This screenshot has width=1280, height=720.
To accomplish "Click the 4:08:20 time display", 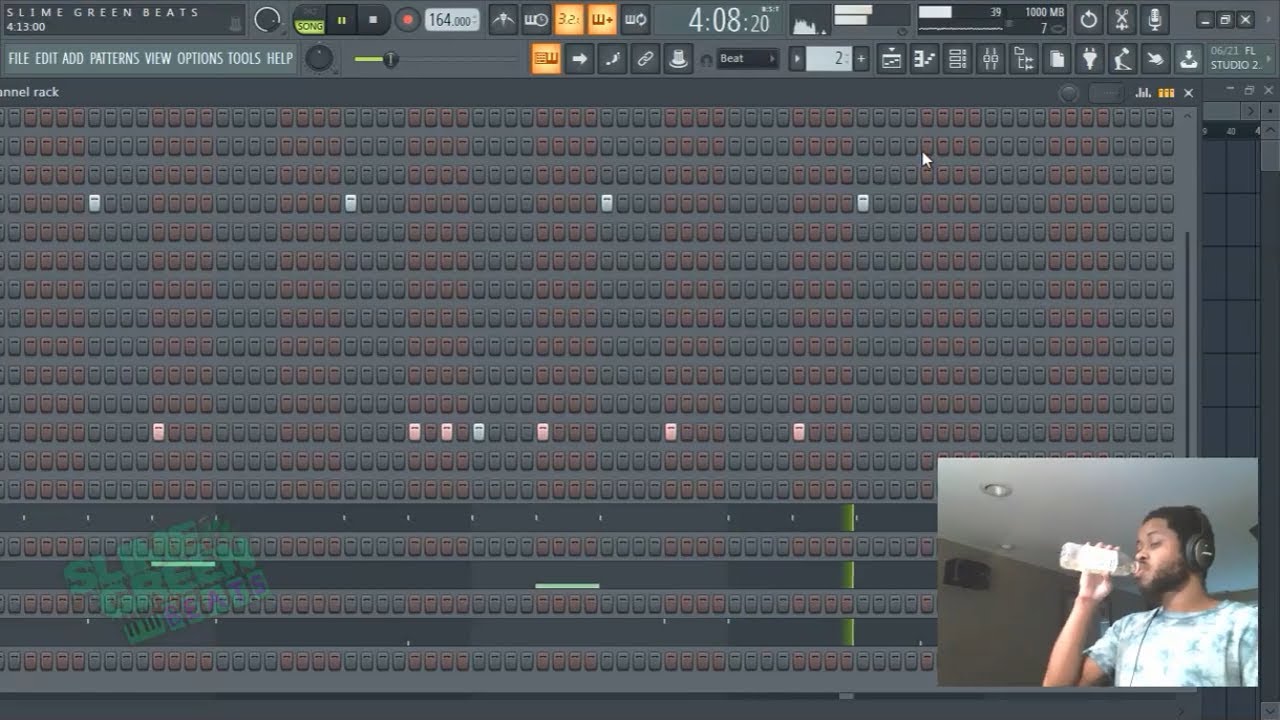I will [x=729, y=20].
